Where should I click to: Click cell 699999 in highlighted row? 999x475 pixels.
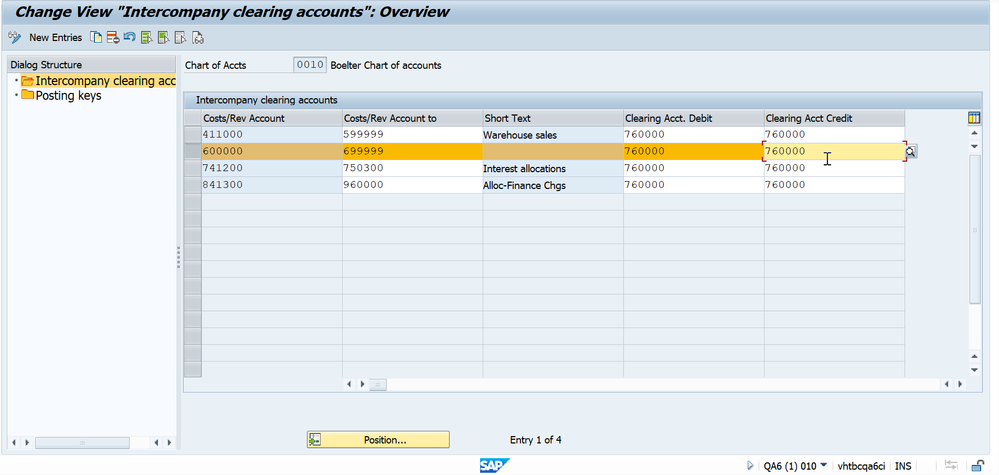pyautogui.click(x=412, y=152)
